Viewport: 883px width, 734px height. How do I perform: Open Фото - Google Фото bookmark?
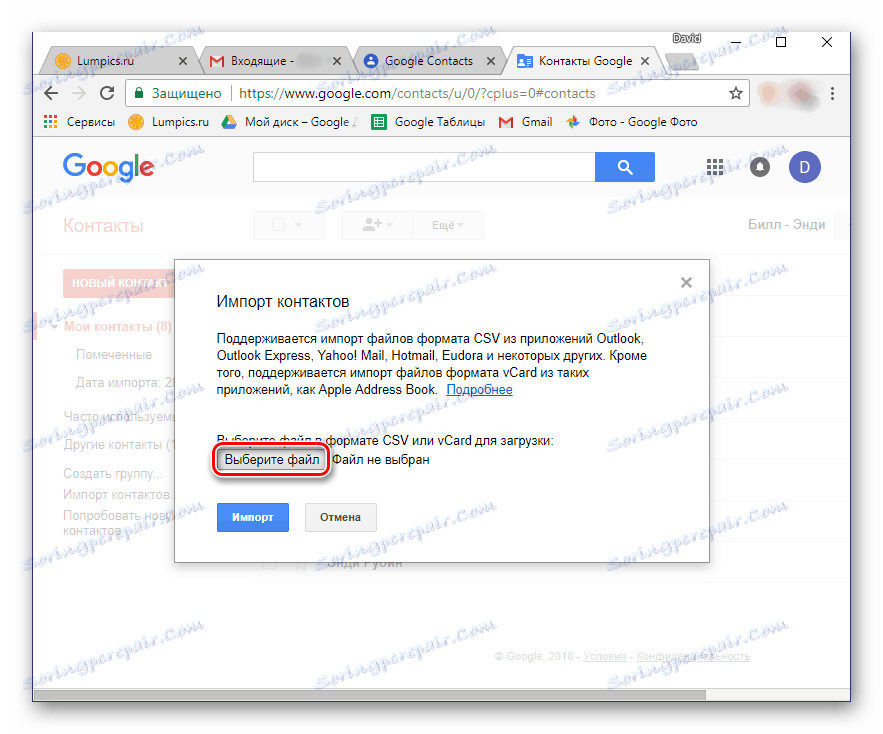pos(632,122)
